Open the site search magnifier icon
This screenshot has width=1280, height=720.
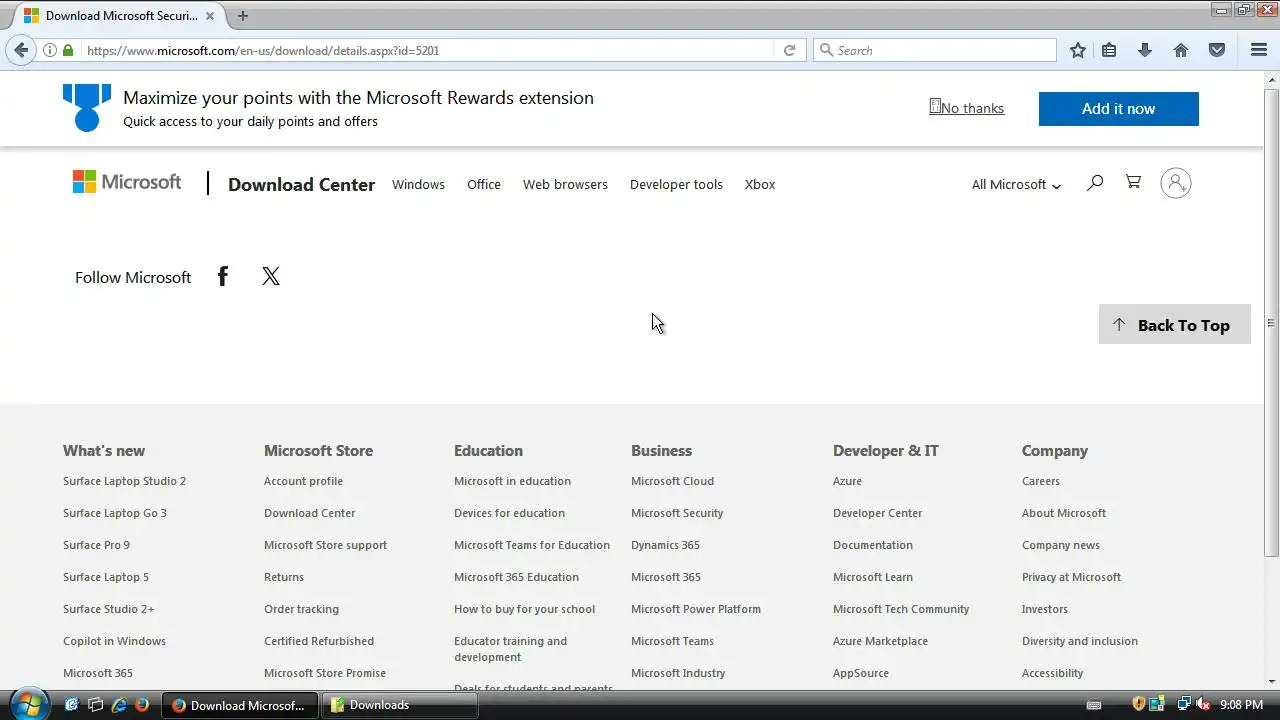click(1095, 182)
